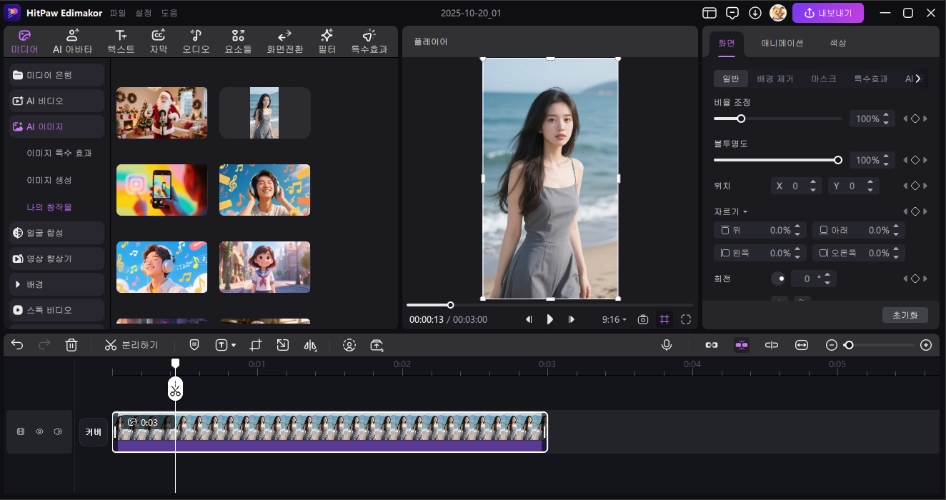Open the text insert dropdown in timeline toolbar
The width and height of the screenshot is (946, 500).
click(x=225, y=345)
